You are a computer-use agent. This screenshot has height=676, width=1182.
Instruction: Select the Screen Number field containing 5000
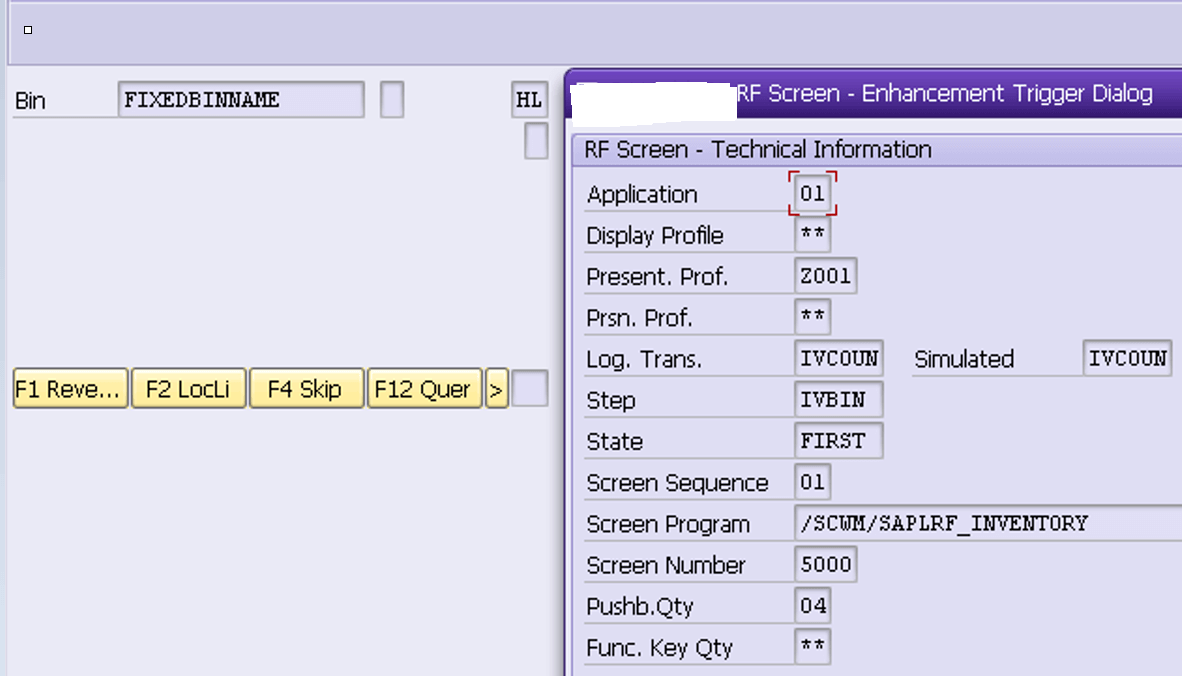(x=824, y=564)
